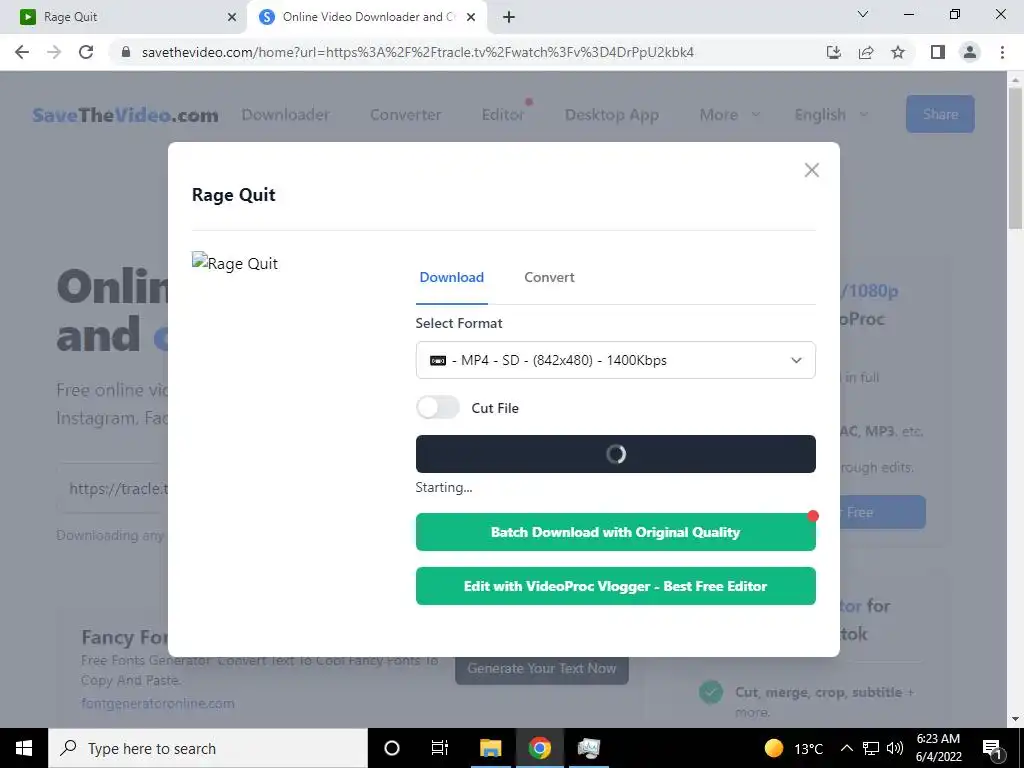
Task: Click the address bar URL
Action: tap(418, 52)
